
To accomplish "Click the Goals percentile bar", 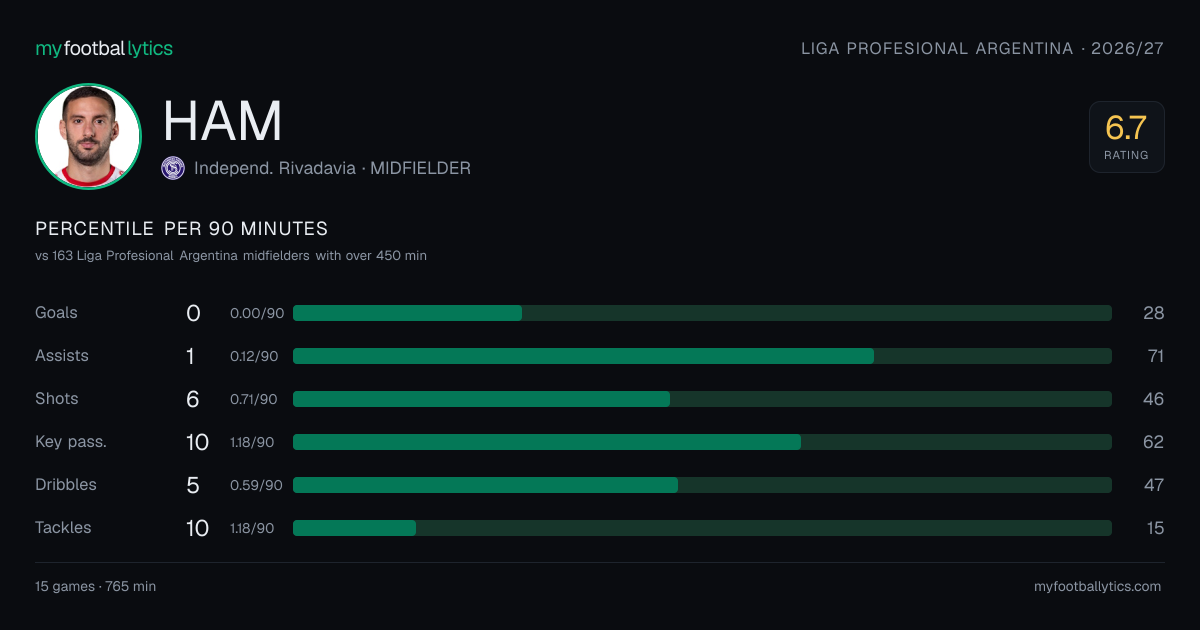I will (x=702, y=313).
